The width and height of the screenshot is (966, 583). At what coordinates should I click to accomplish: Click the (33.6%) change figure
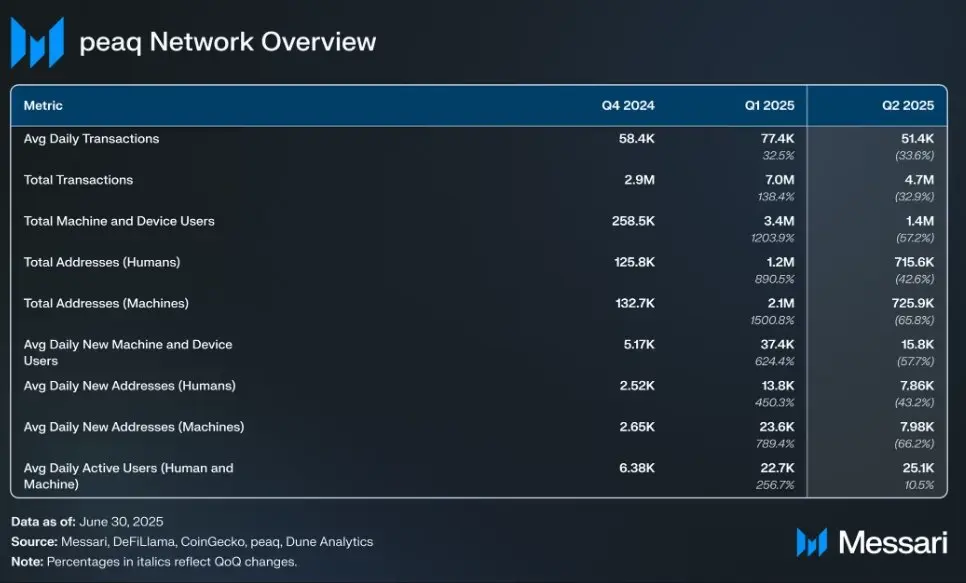[914, 155]
